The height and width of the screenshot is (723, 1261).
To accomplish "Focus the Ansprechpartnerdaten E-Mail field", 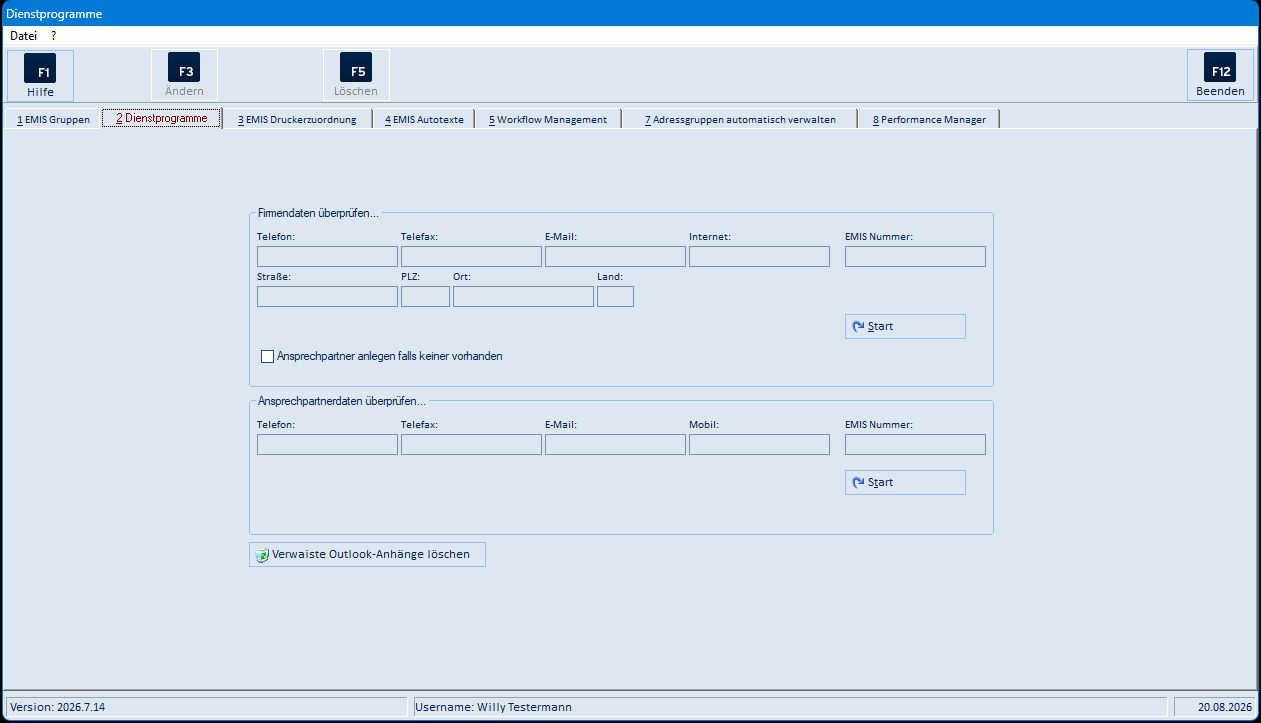I will (615, 445).
